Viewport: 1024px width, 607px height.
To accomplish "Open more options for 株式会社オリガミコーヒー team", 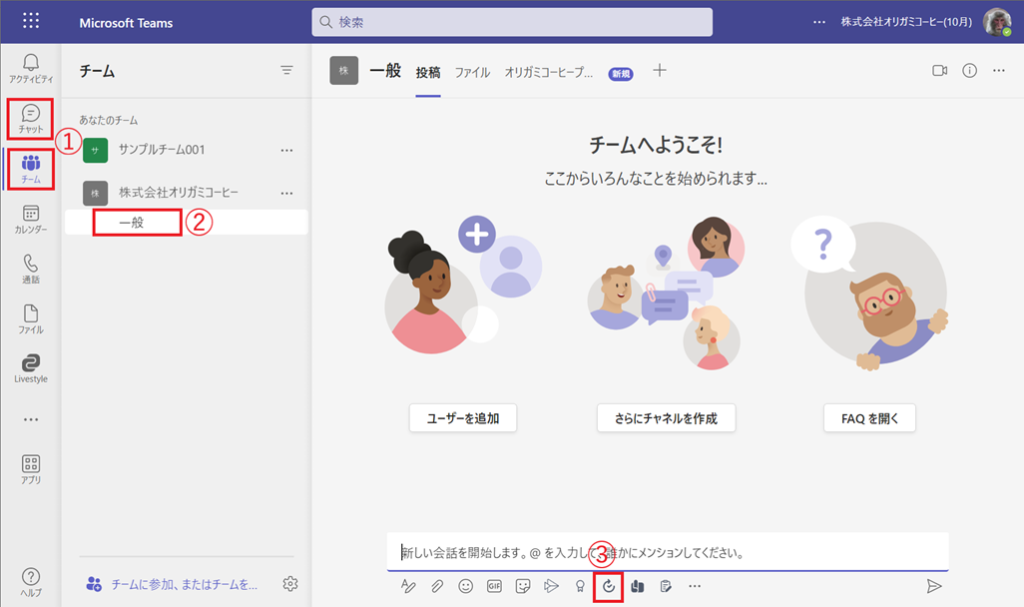I will pyautogui.click(x=287, y=192).
